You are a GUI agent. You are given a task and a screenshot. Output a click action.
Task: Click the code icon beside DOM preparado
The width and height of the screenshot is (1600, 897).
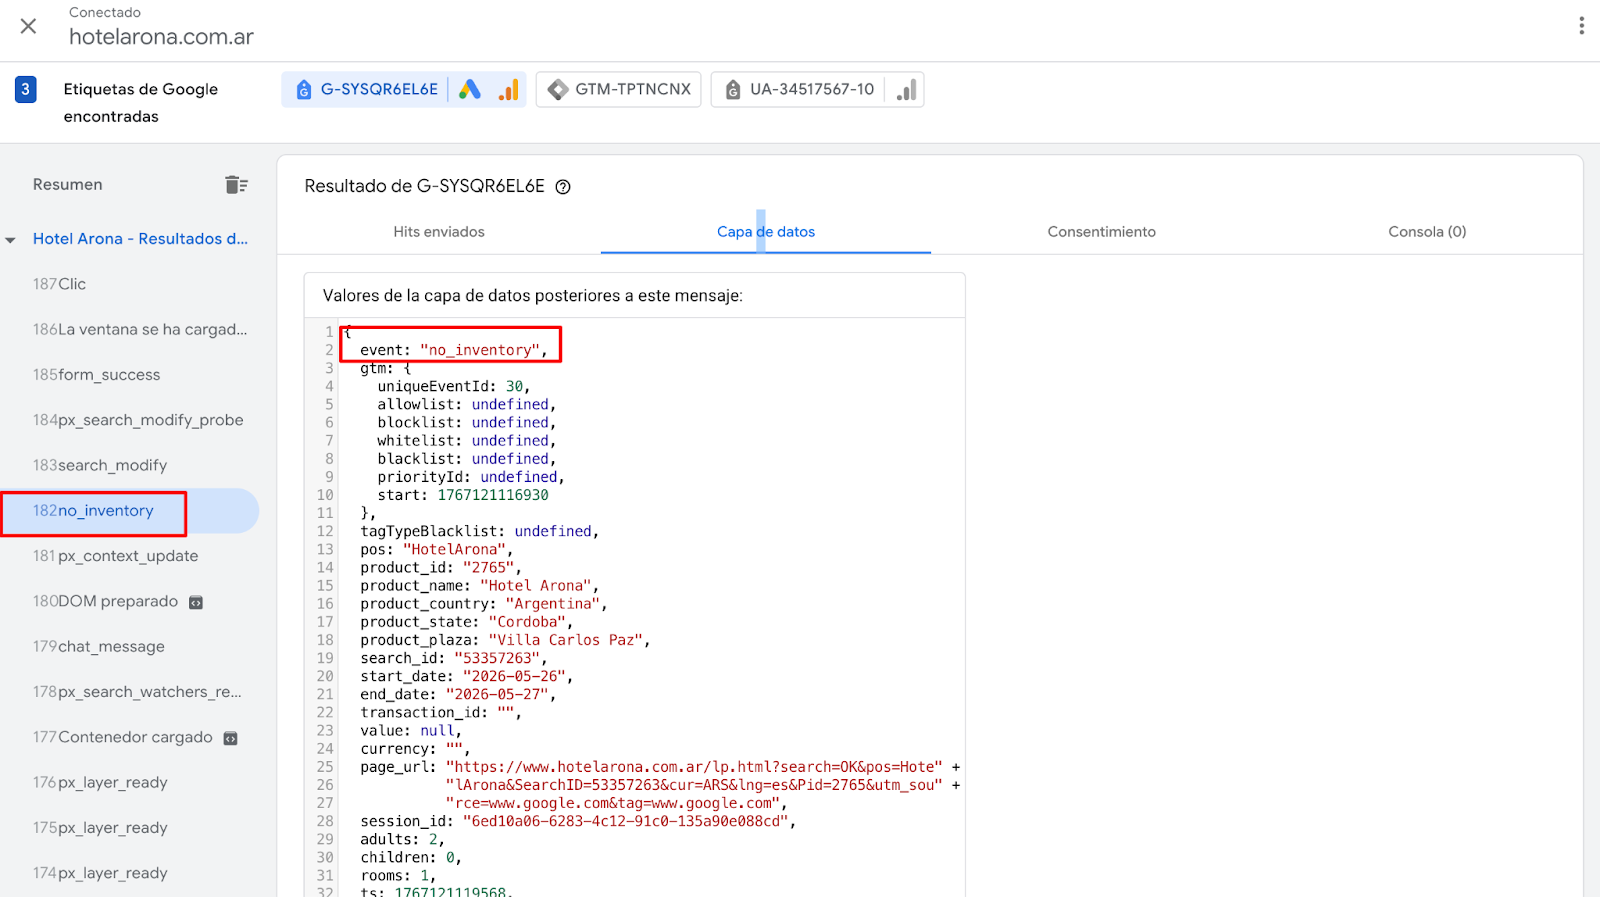tap(196, 602)
